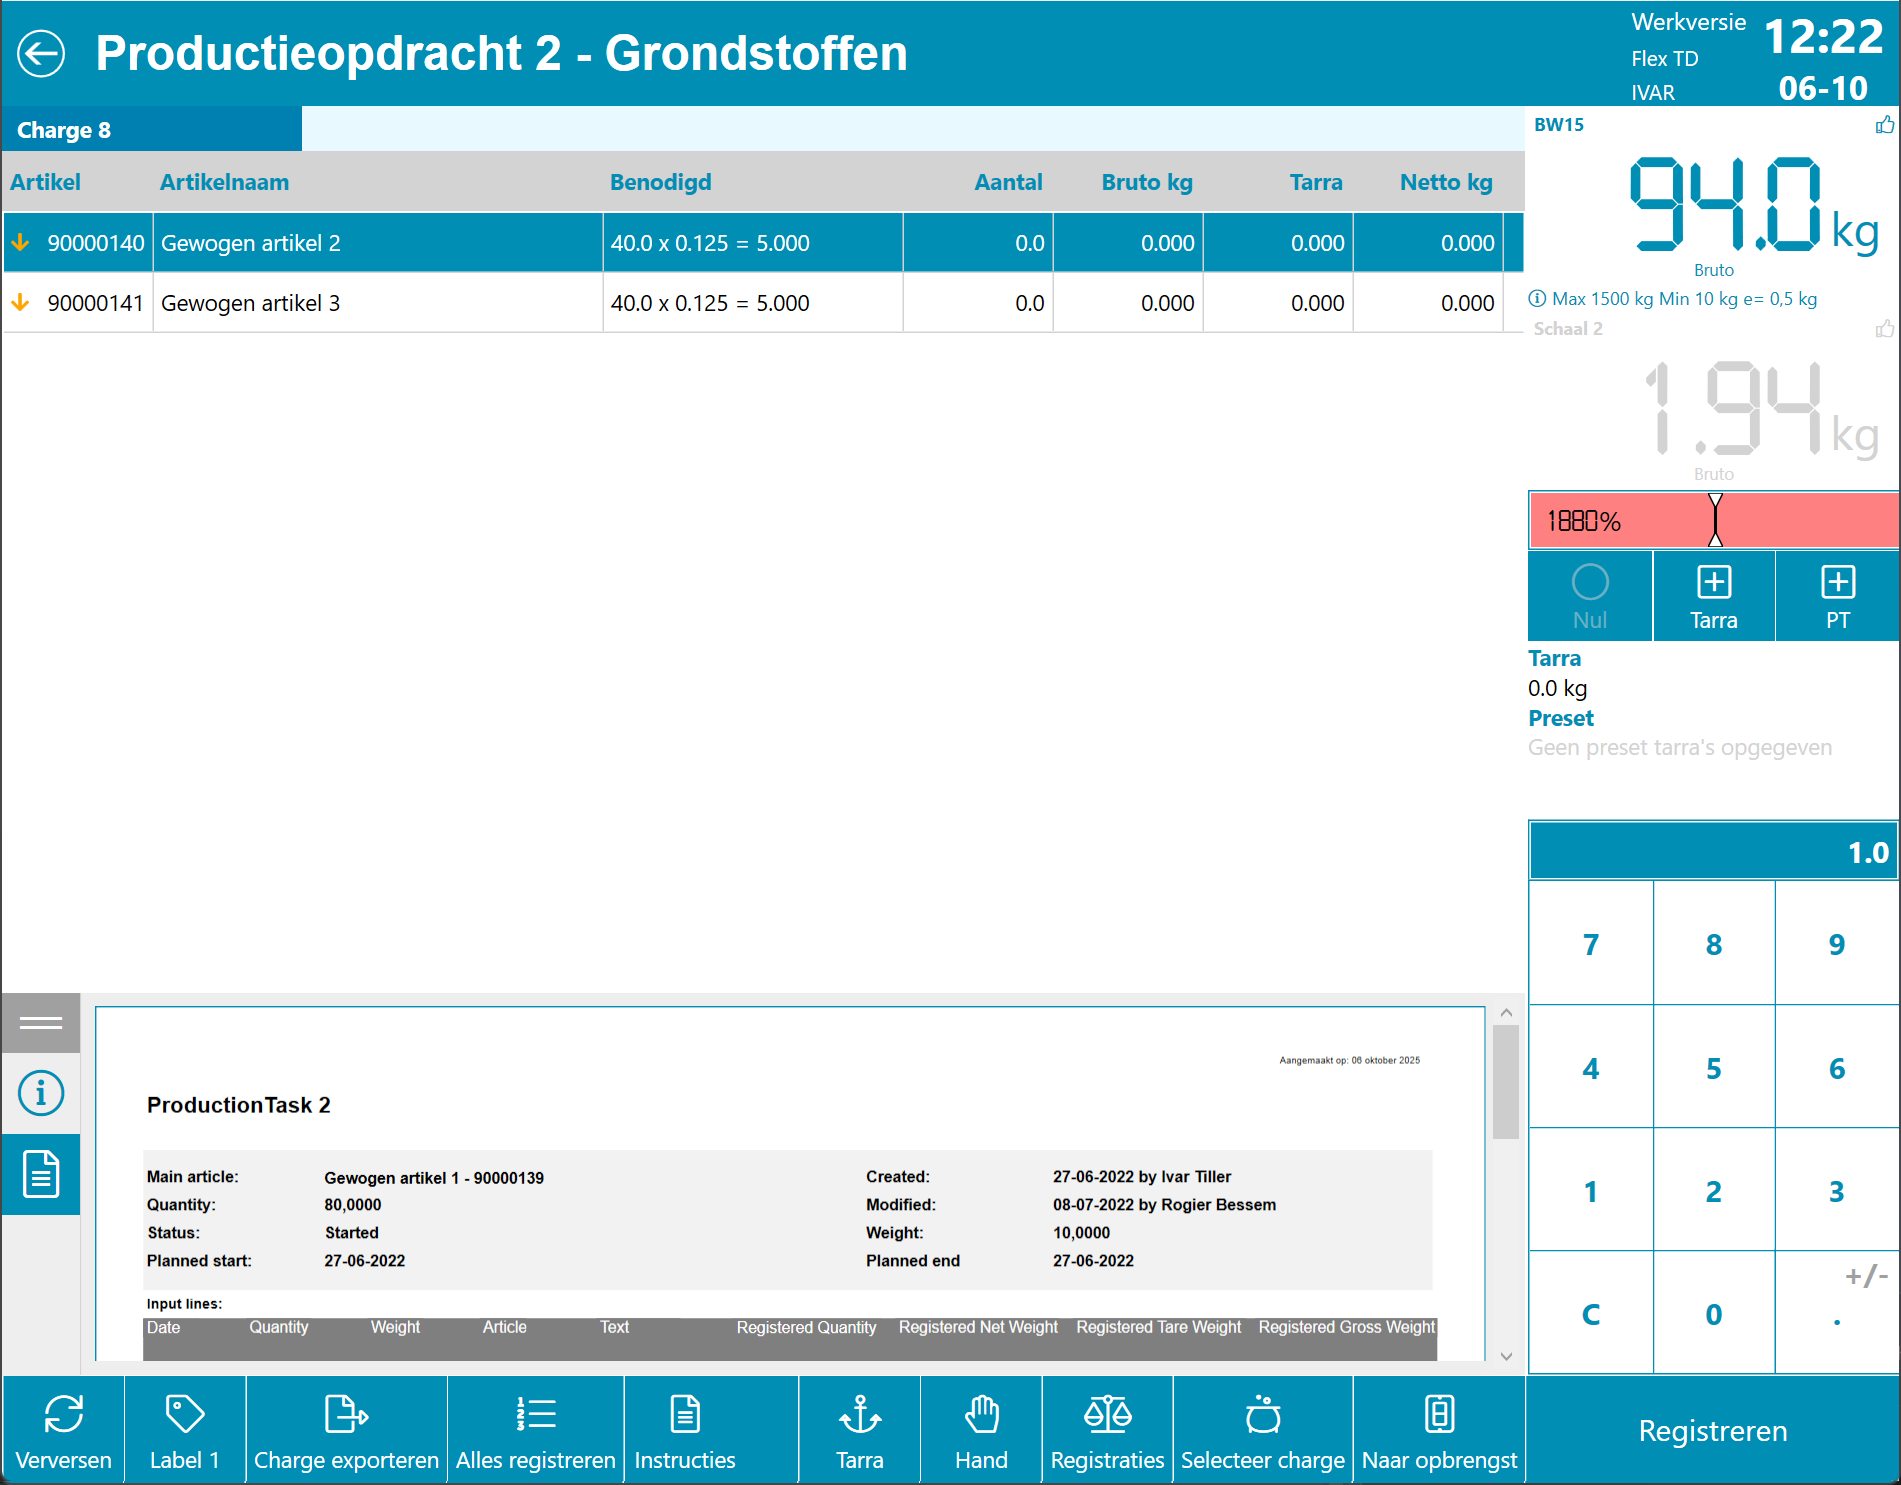The image size is (1901, 1485).
Task: Click the Bruto kg column header
Action: (1147, 182)
